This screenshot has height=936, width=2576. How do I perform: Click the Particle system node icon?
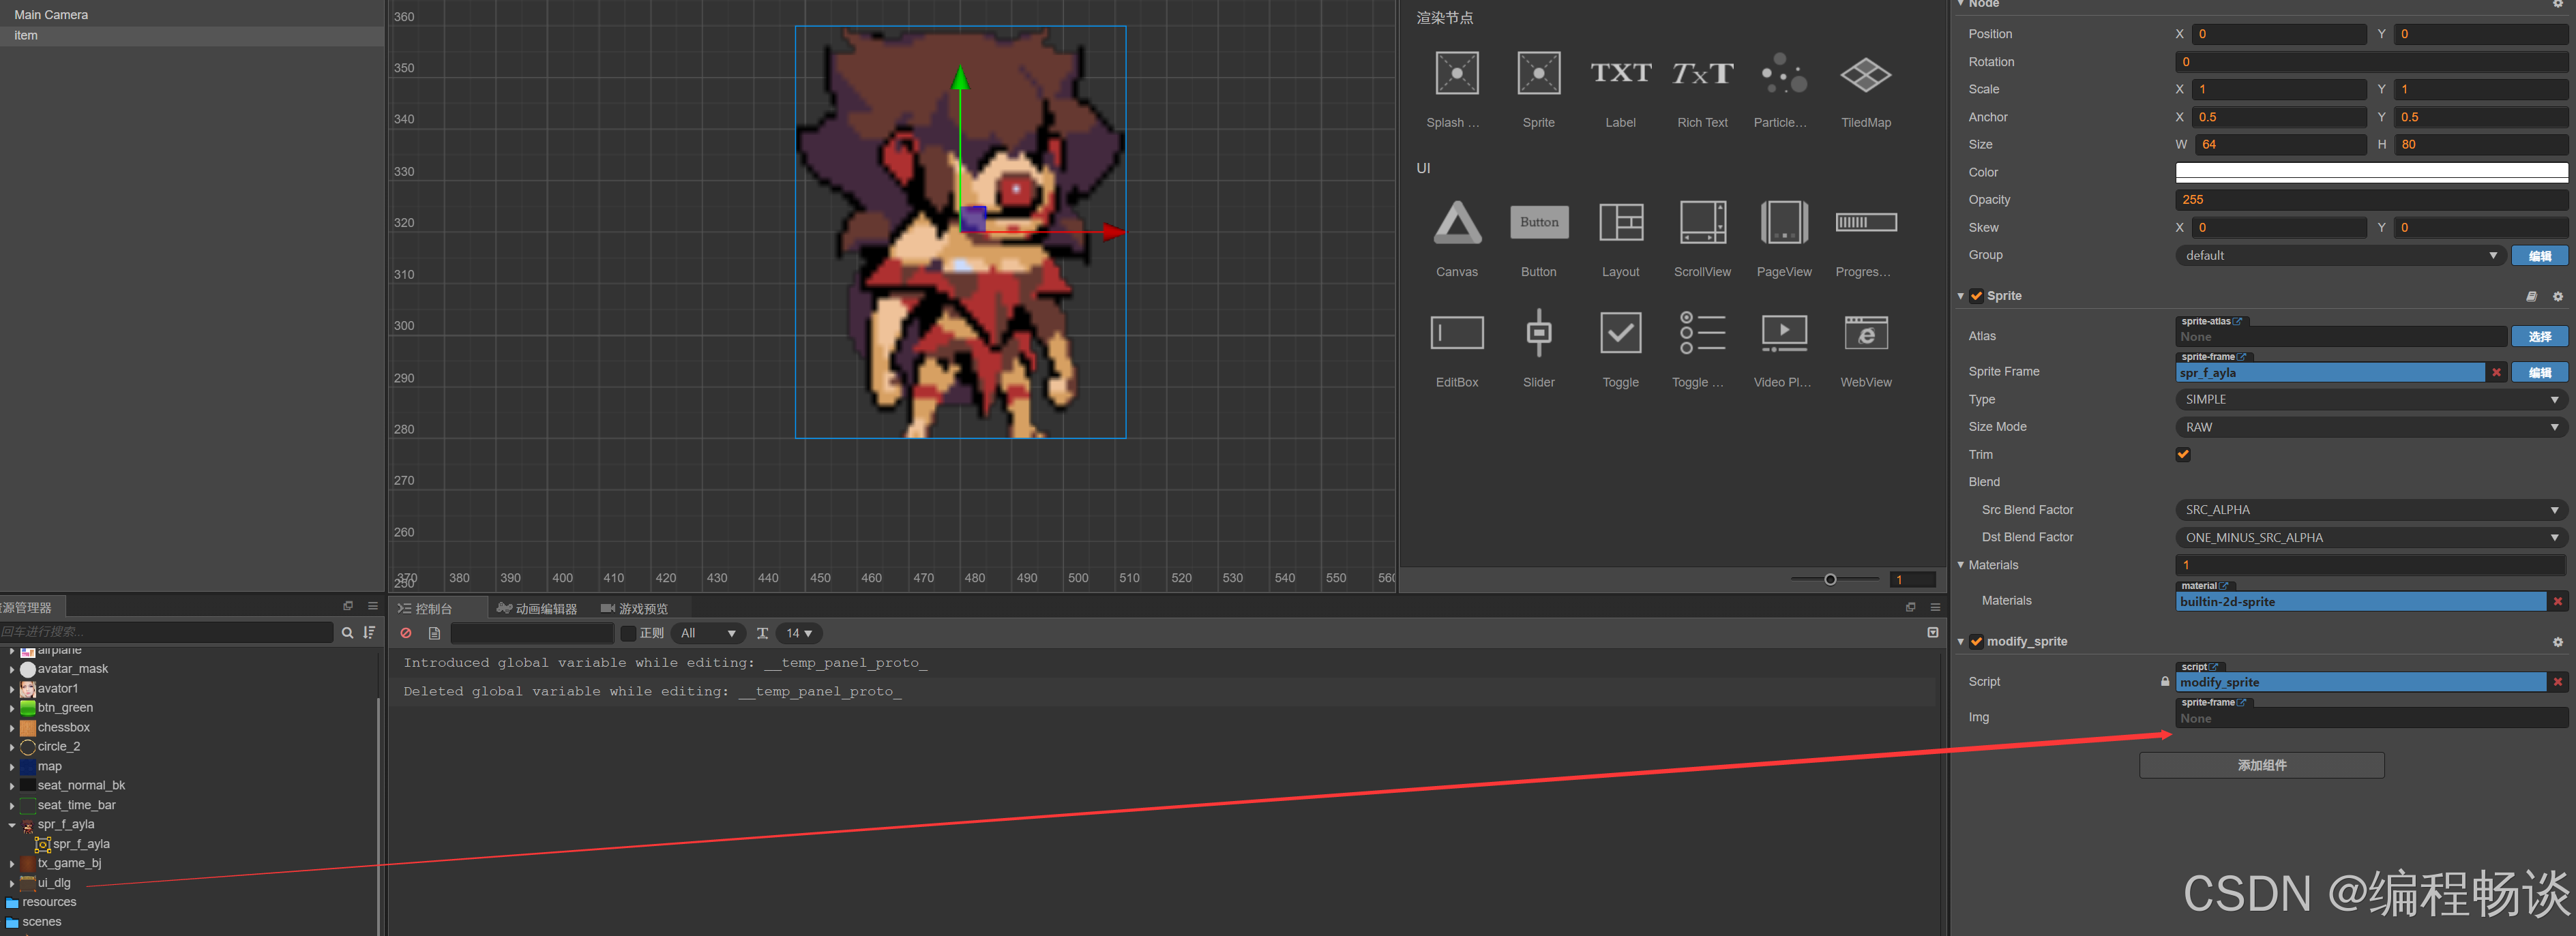click(x=1783, y=74)
